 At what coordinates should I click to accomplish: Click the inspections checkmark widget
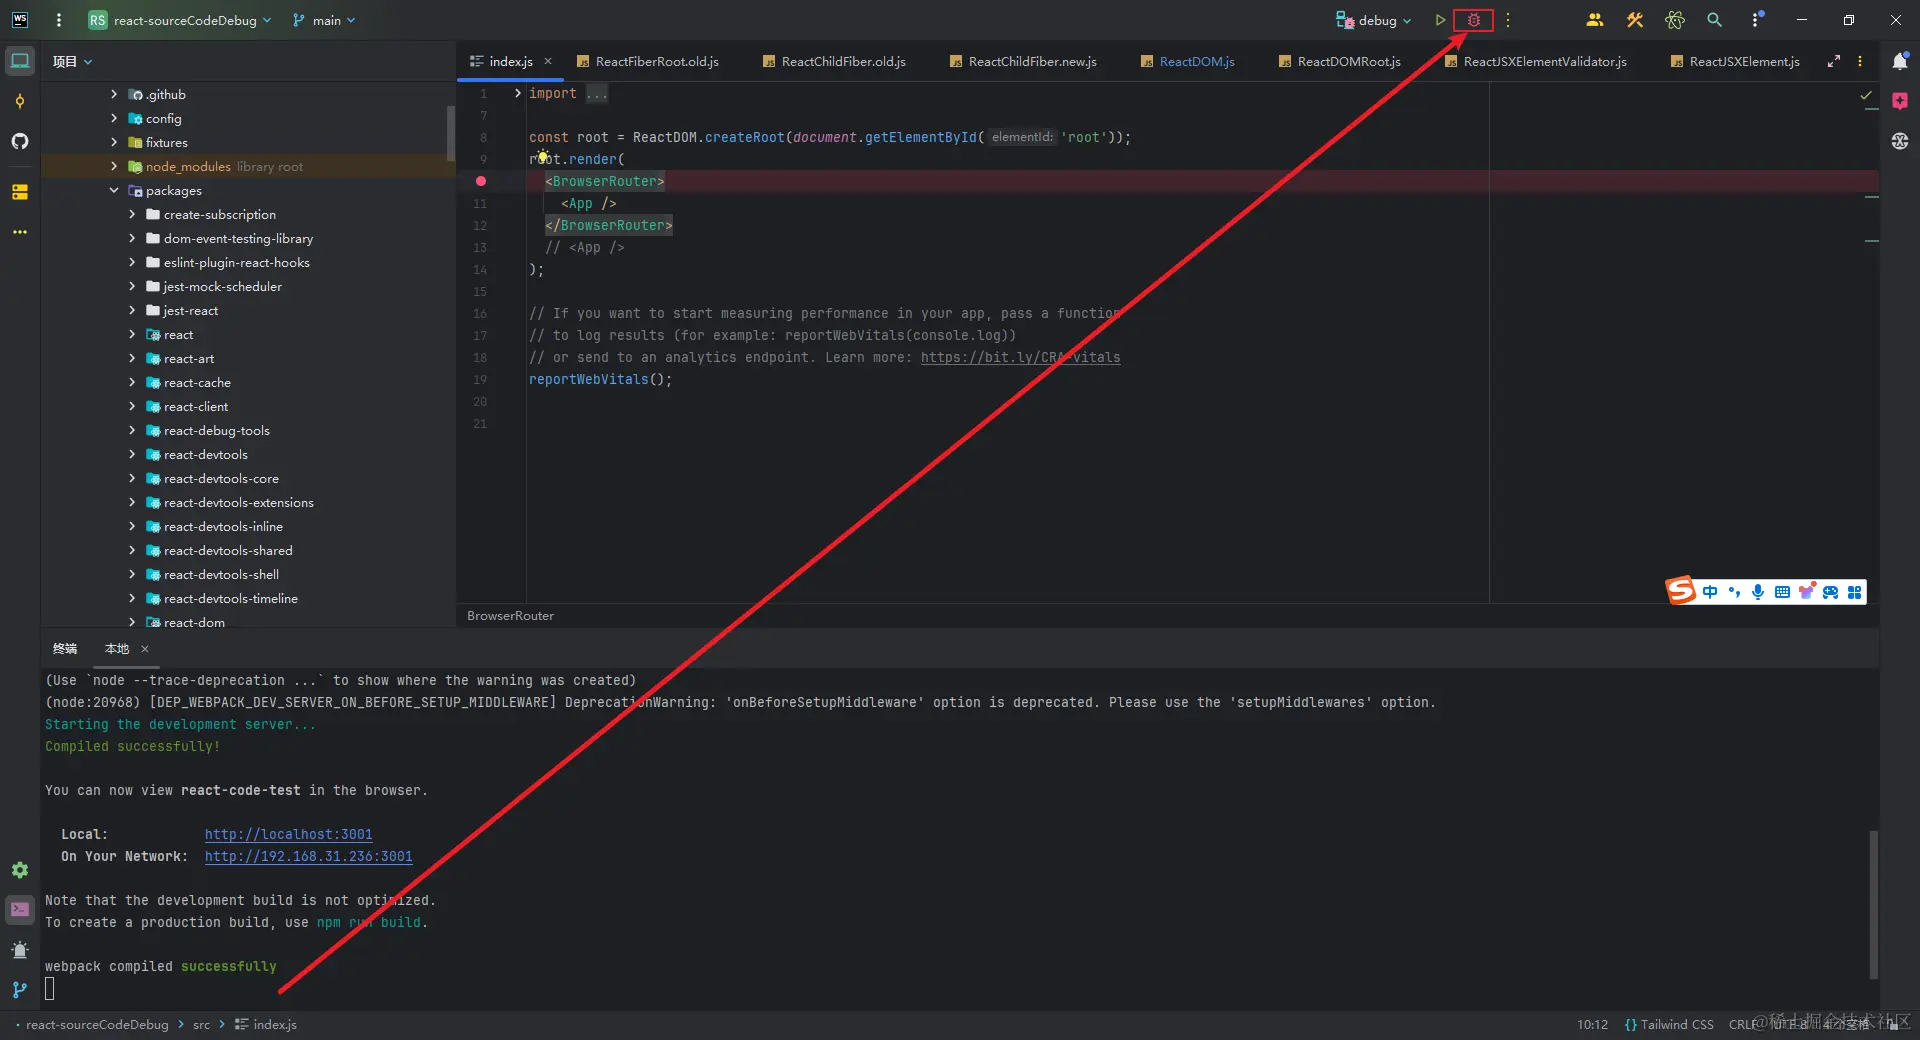point(1866,96)
